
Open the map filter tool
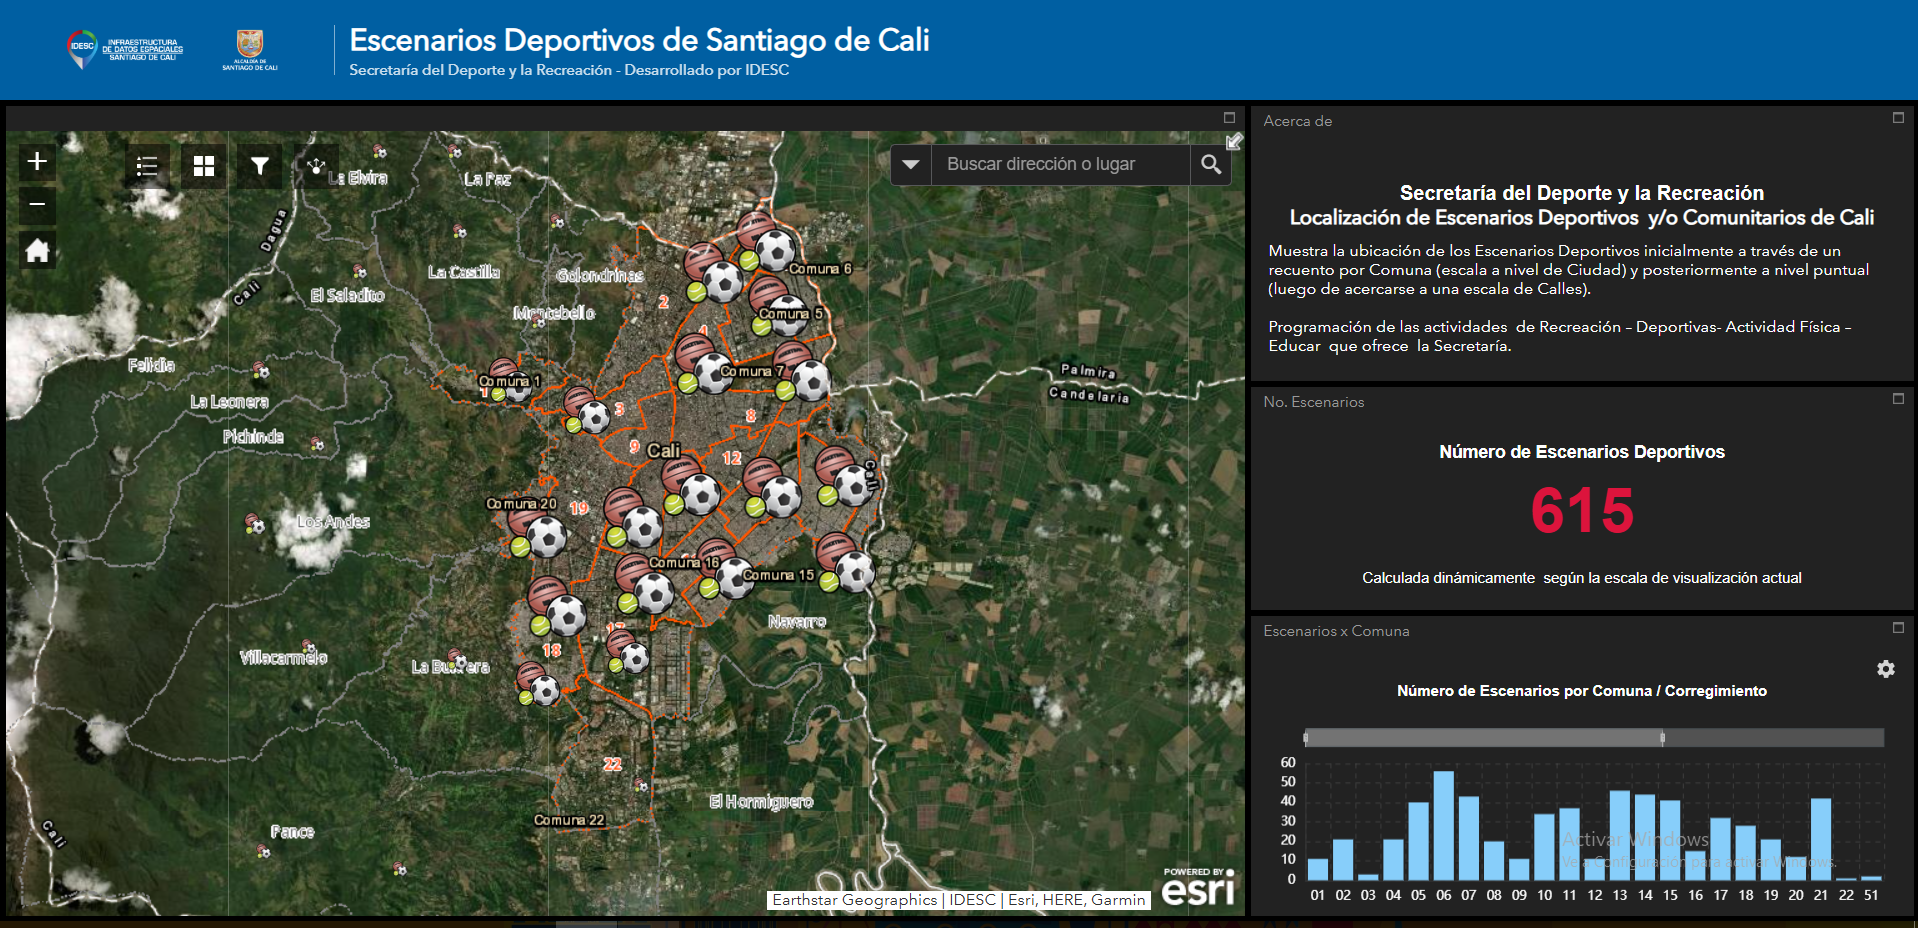[x=260, y=166]
